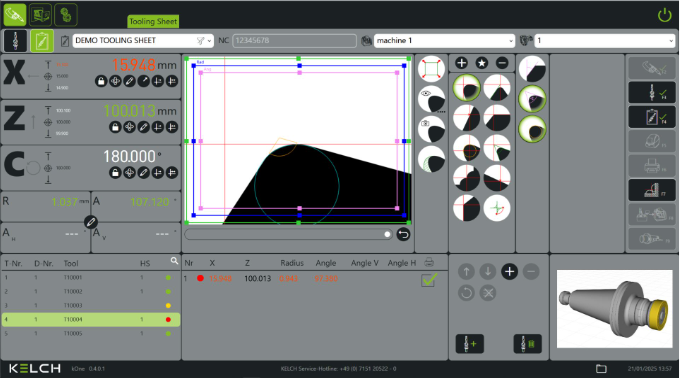Select the circle center measuring method icon
Viewport: 680px width, 390px height.
coord(467,148)
